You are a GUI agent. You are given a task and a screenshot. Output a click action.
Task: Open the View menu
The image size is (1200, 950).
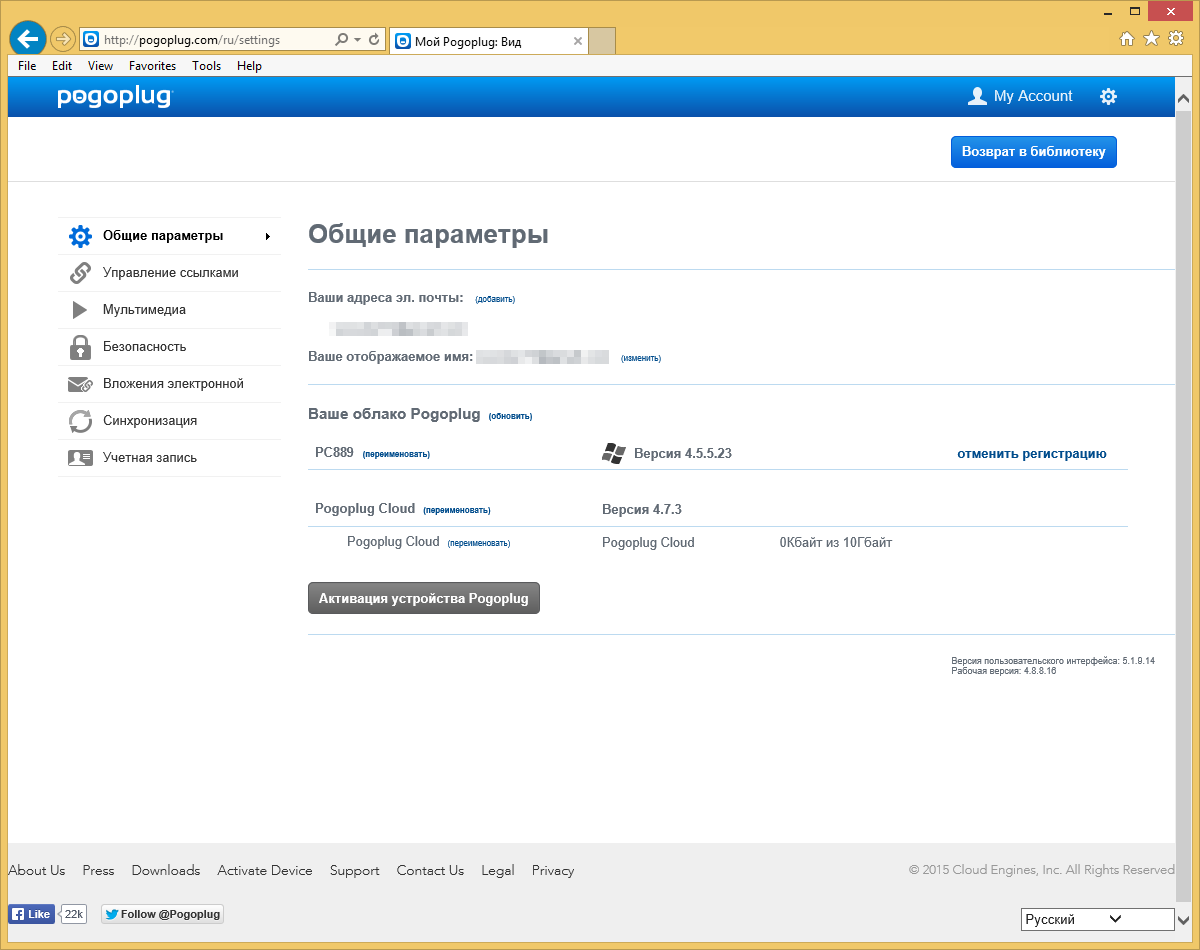pos(100,66)
